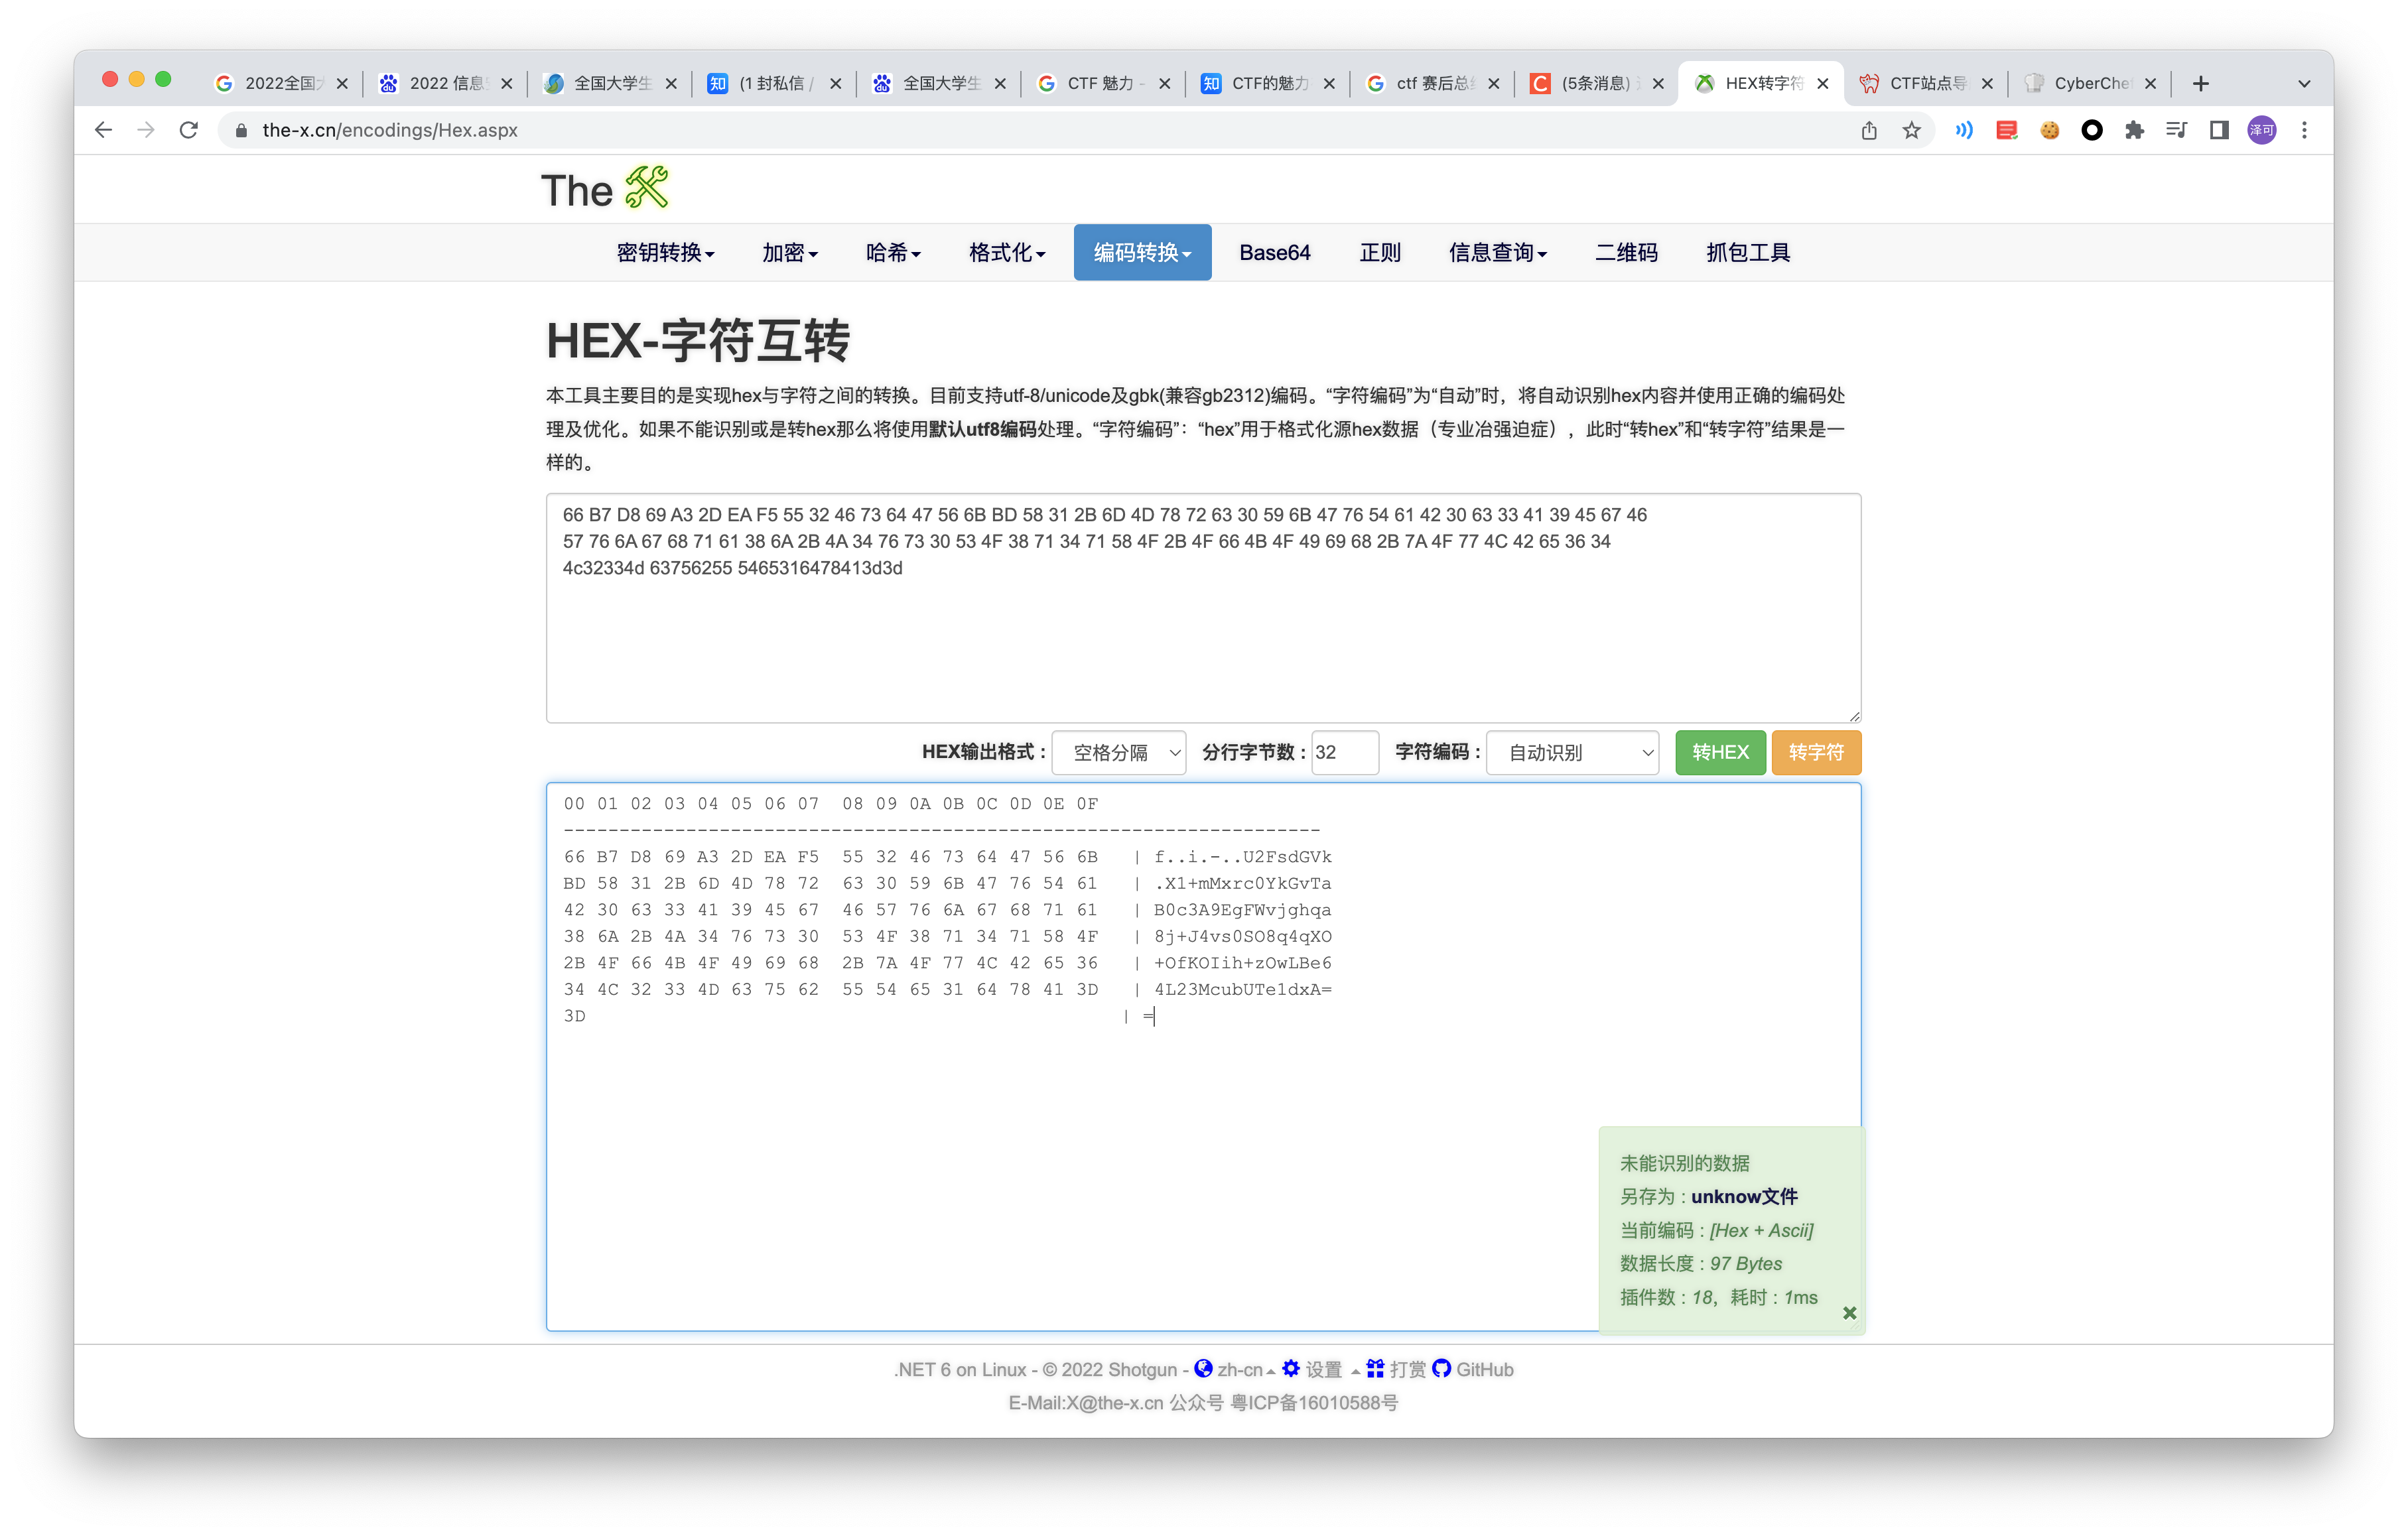Open the purple profile avatar

[x=2262, y=130]
